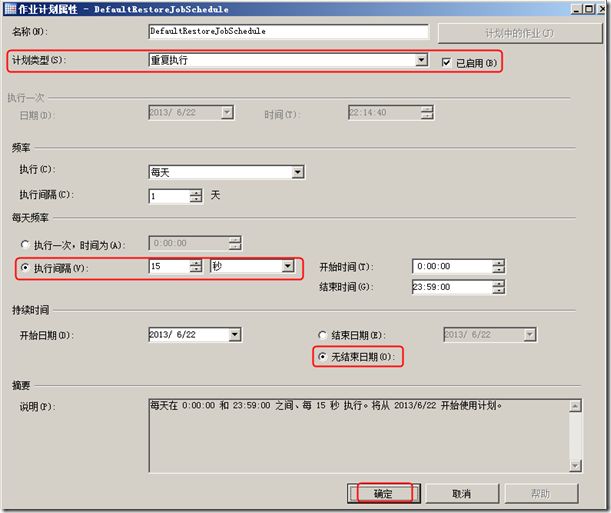Click the 结束时间 field showing 23:59:00

452,287
